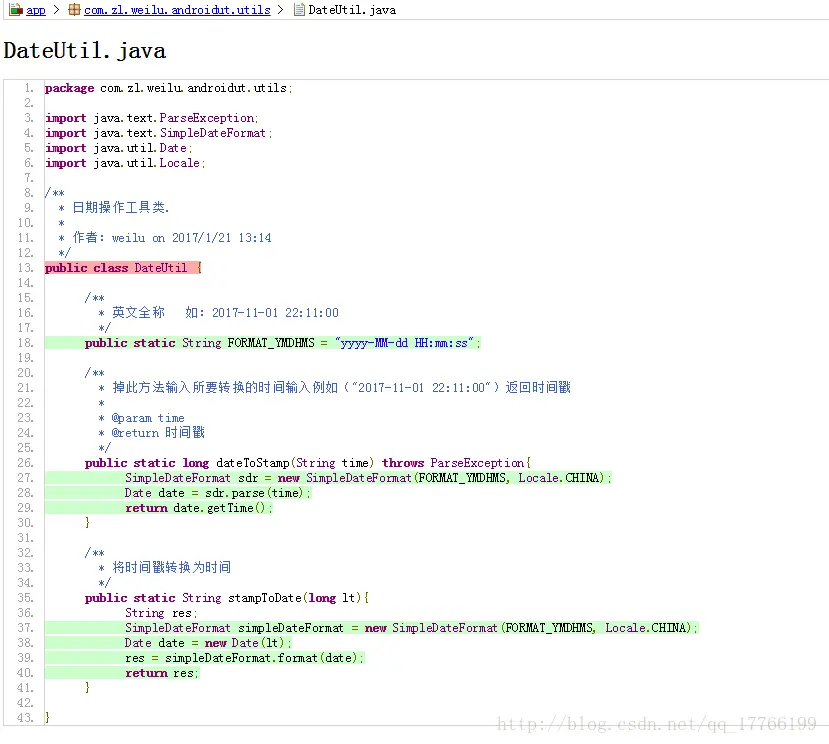Click stampToDate method signature line
829x744 pixels.
227,598
